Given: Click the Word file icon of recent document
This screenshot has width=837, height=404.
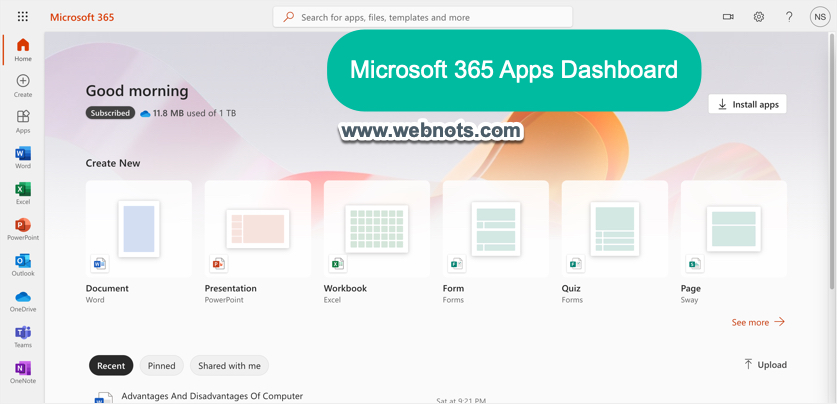Looking at the screenshot, I should (x=104, y=398).
